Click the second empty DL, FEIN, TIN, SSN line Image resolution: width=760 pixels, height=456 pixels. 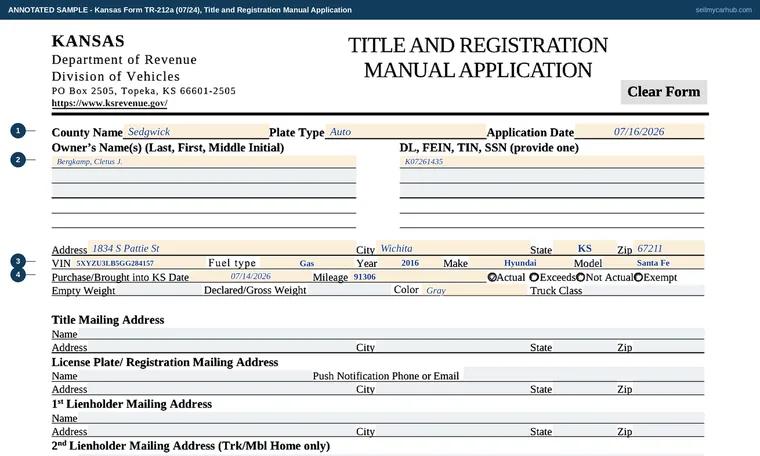(552, 190)
